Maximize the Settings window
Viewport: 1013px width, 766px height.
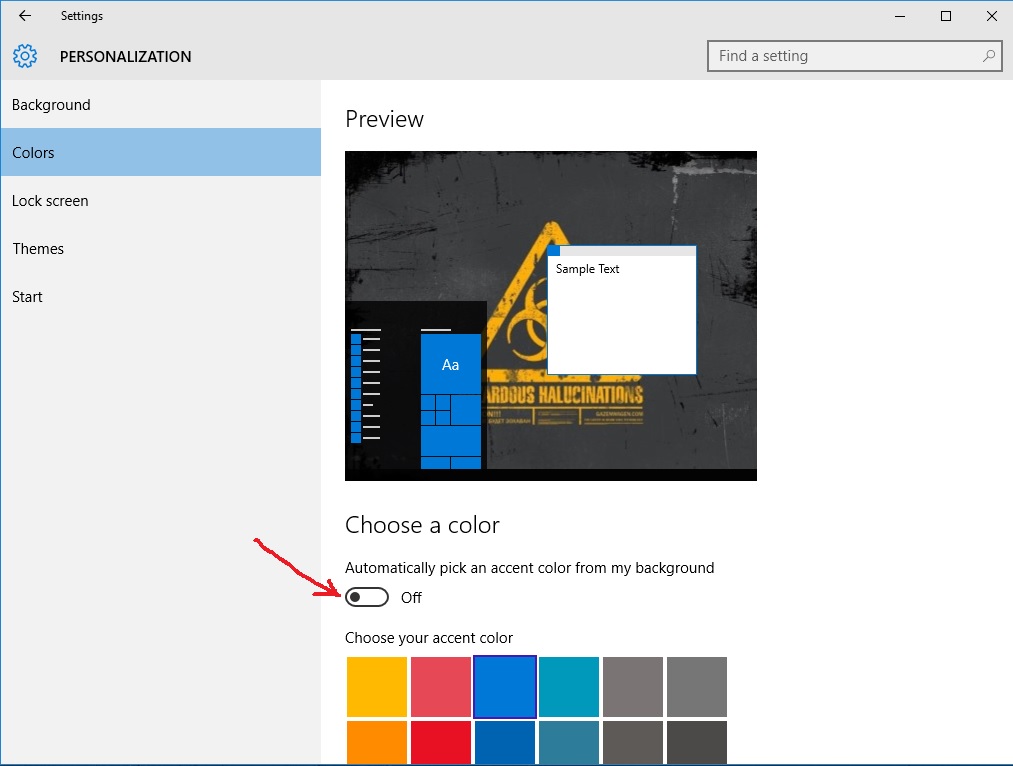[x=945, y=16]
